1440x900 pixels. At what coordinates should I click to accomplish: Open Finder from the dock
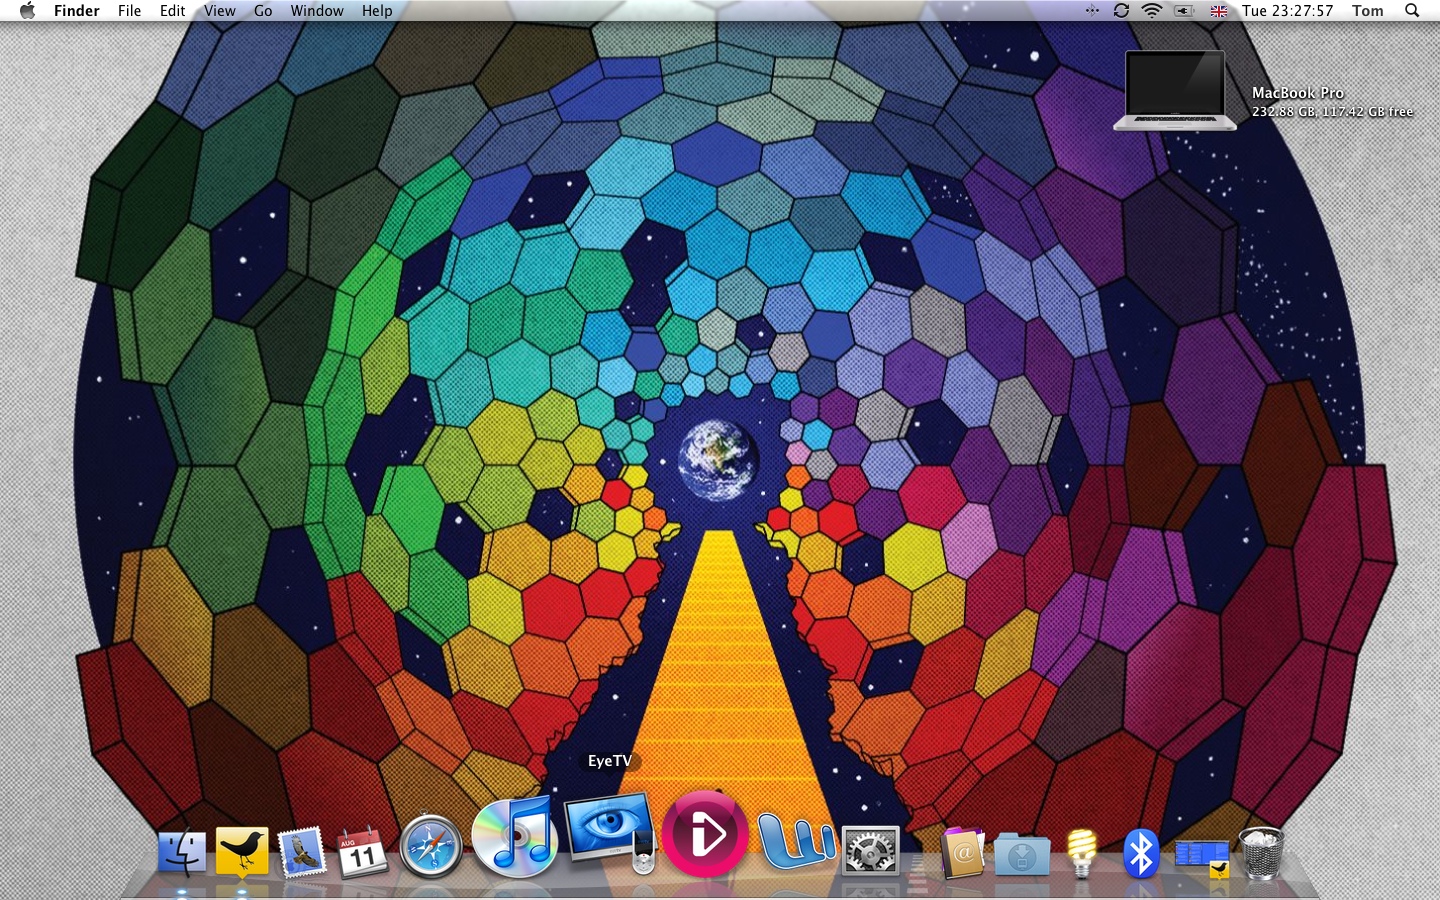click(182, 853)
